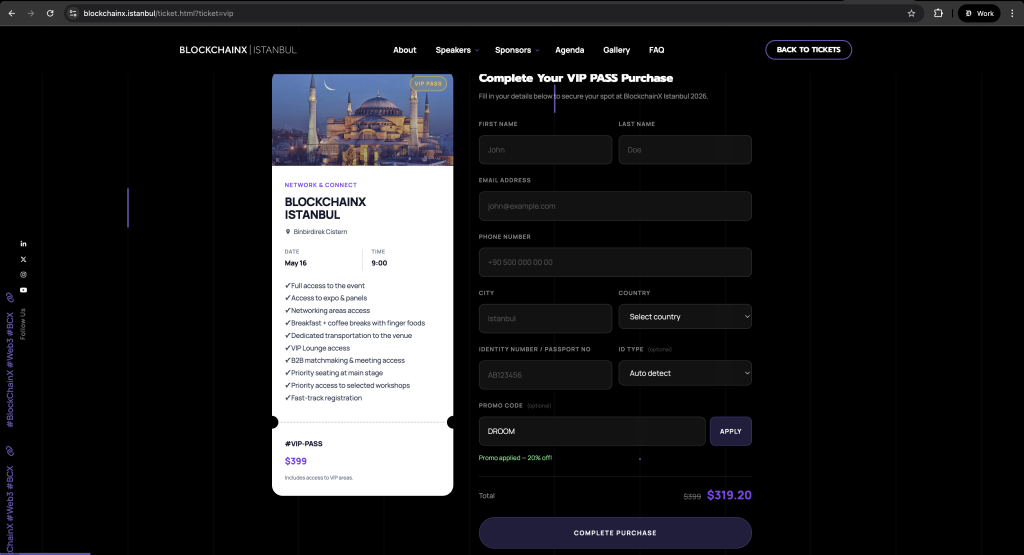This screenshot has height=555, width=1024.
Task: Open X (Twitter) icon in sidebar
Action: tap(24, 259)
